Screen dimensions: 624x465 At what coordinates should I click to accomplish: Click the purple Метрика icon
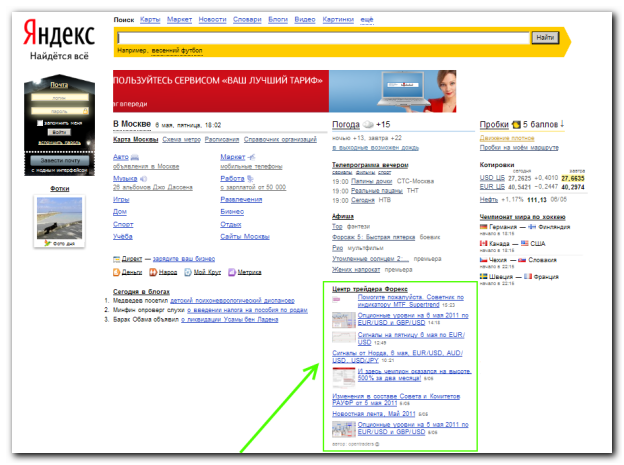[232, 272]
